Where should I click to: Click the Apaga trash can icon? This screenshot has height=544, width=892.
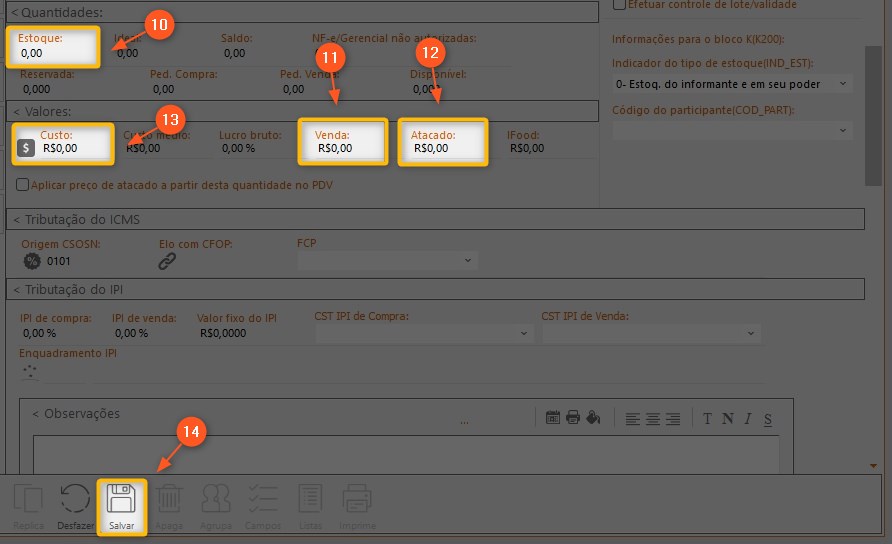pos(169,500)
